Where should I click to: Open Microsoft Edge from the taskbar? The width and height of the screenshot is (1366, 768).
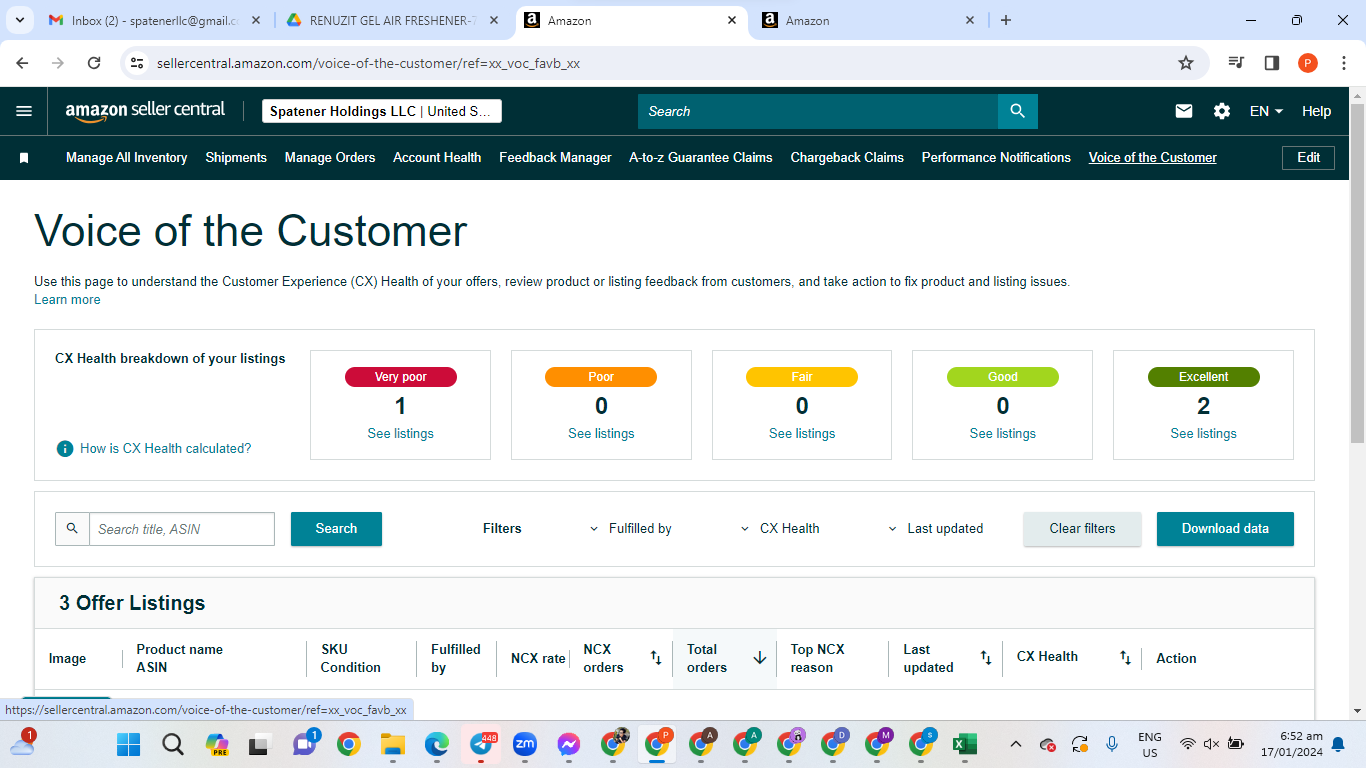[437, 744]
